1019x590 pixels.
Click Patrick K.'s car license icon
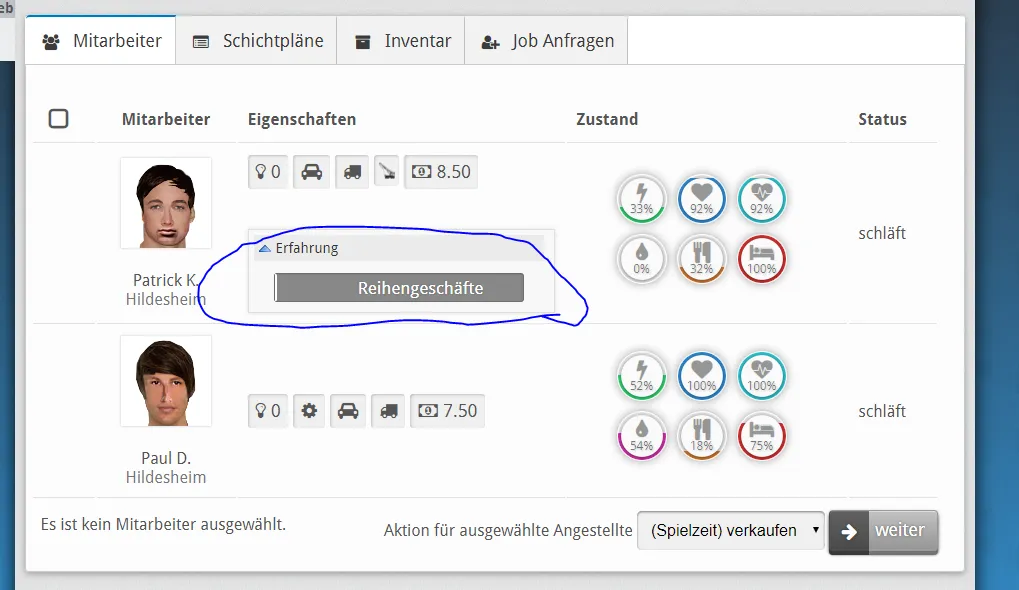(x=311, y=172)
